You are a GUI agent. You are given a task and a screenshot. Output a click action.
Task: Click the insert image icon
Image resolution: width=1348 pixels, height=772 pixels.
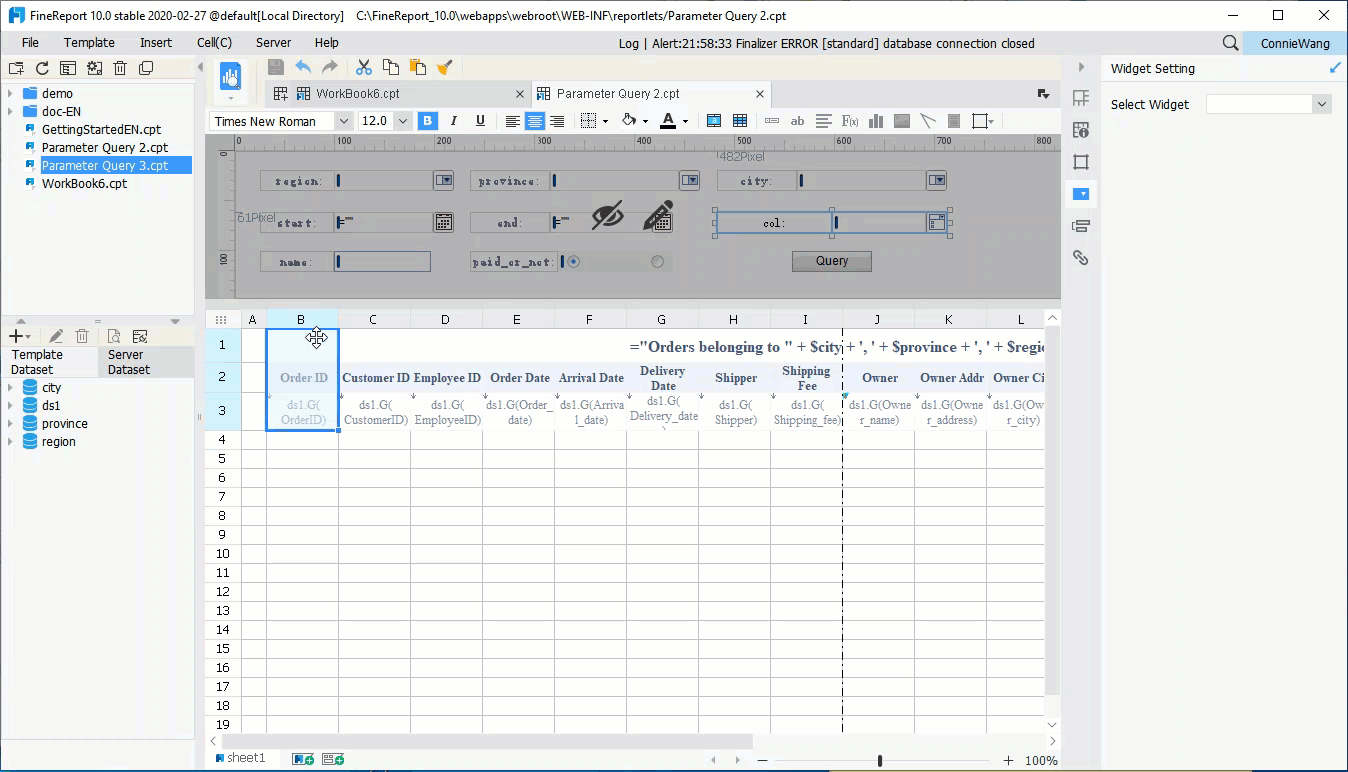point(902,121)
